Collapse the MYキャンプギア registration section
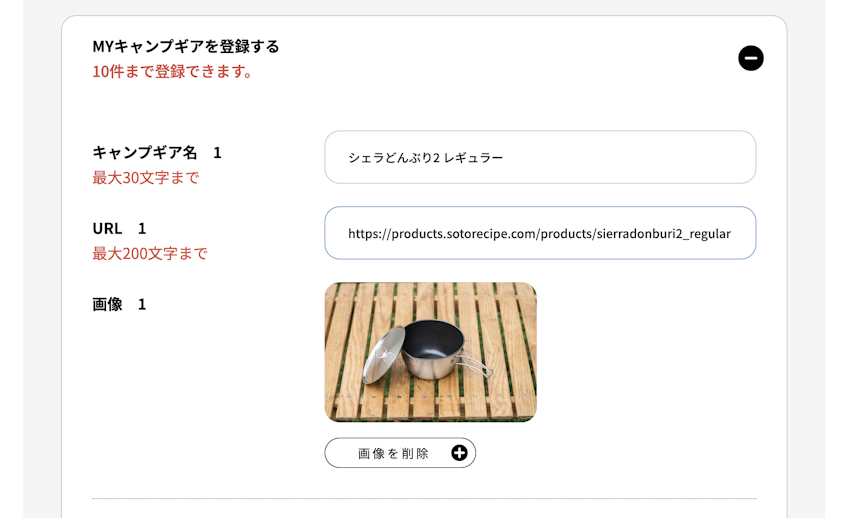The width and height of the screenshot is (850, 518). pos(750,58)
